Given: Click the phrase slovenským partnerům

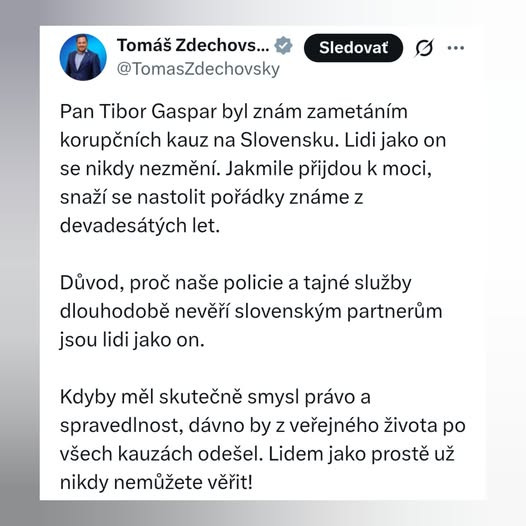Looking at the screenshot, I should point(338,312).
